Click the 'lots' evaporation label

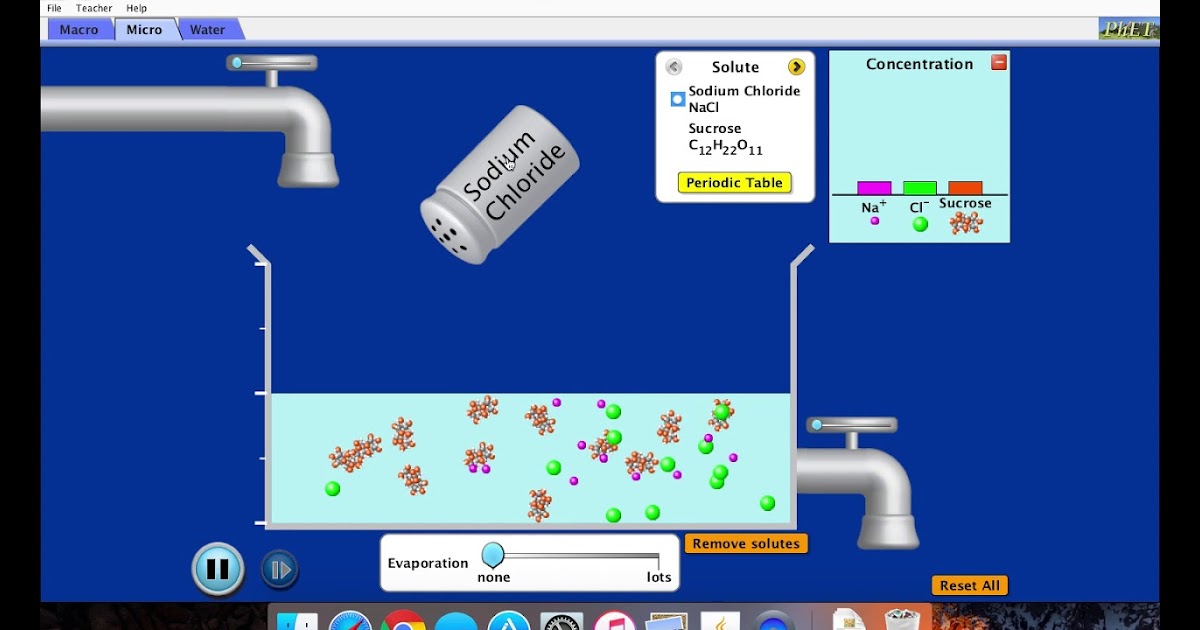(x=659, y=577)
